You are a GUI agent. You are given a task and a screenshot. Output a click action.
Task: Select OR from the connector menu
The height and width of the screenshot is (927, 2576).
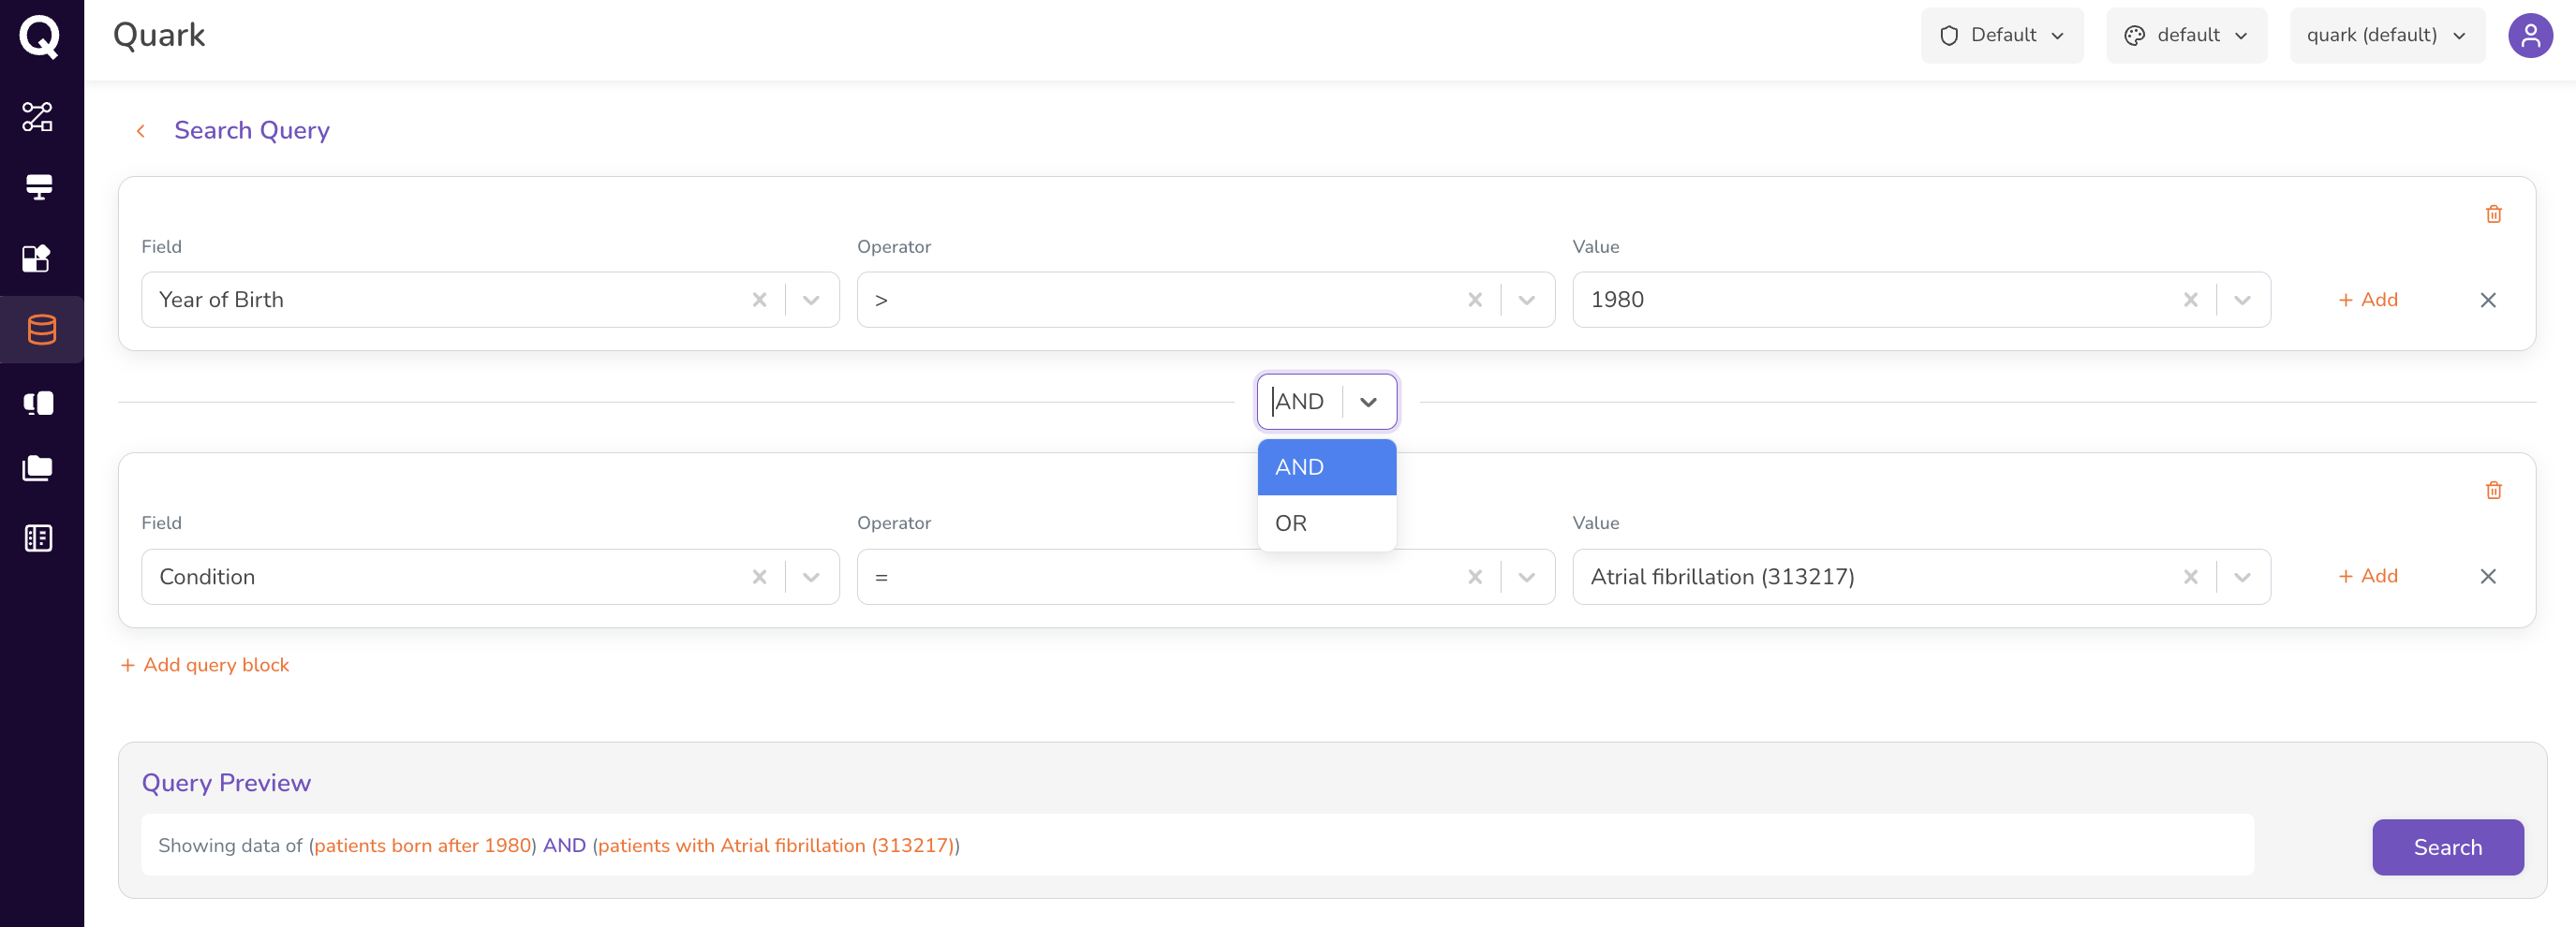click(x=1326, y=523)
